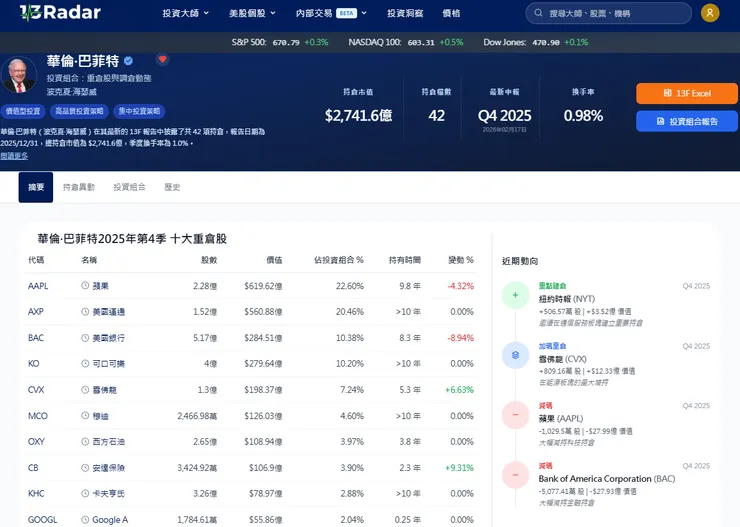Click the blue verified badge beside 華倫·巴菲特
Viewport: 740px width, 527px height.
128,61
